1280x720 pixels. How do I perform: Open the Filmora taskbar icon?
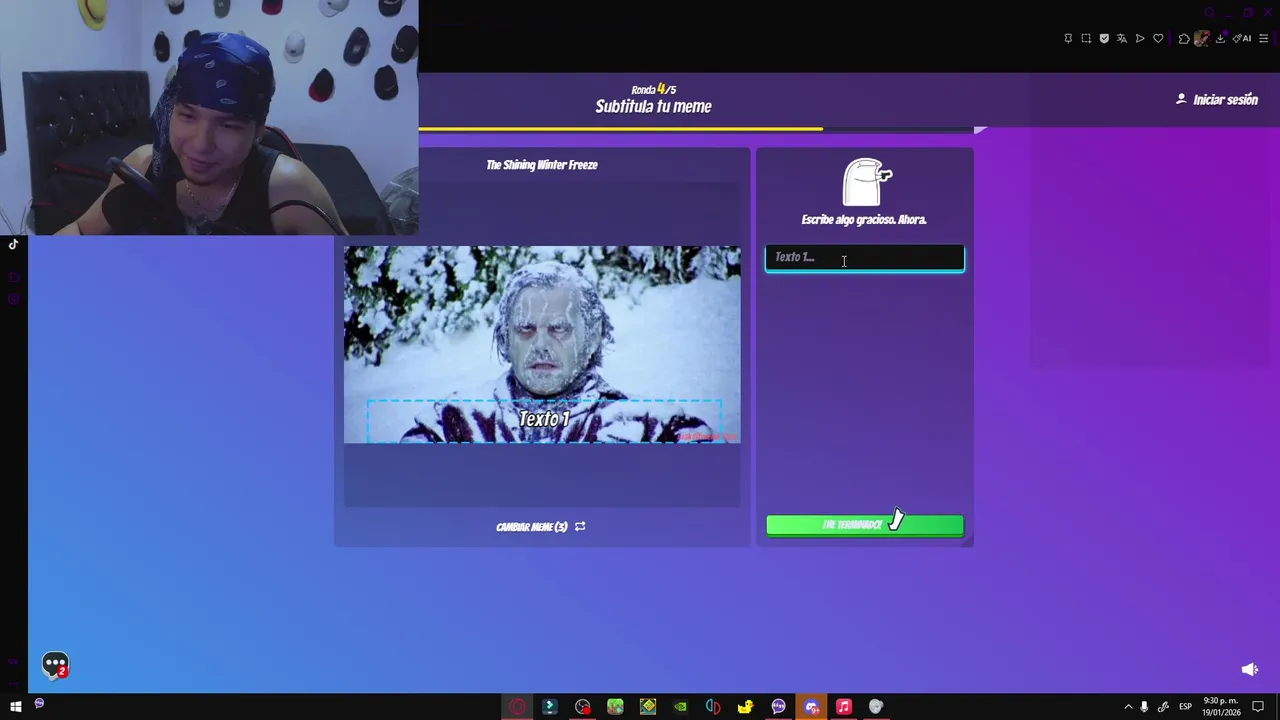click(x=549, y=707)
